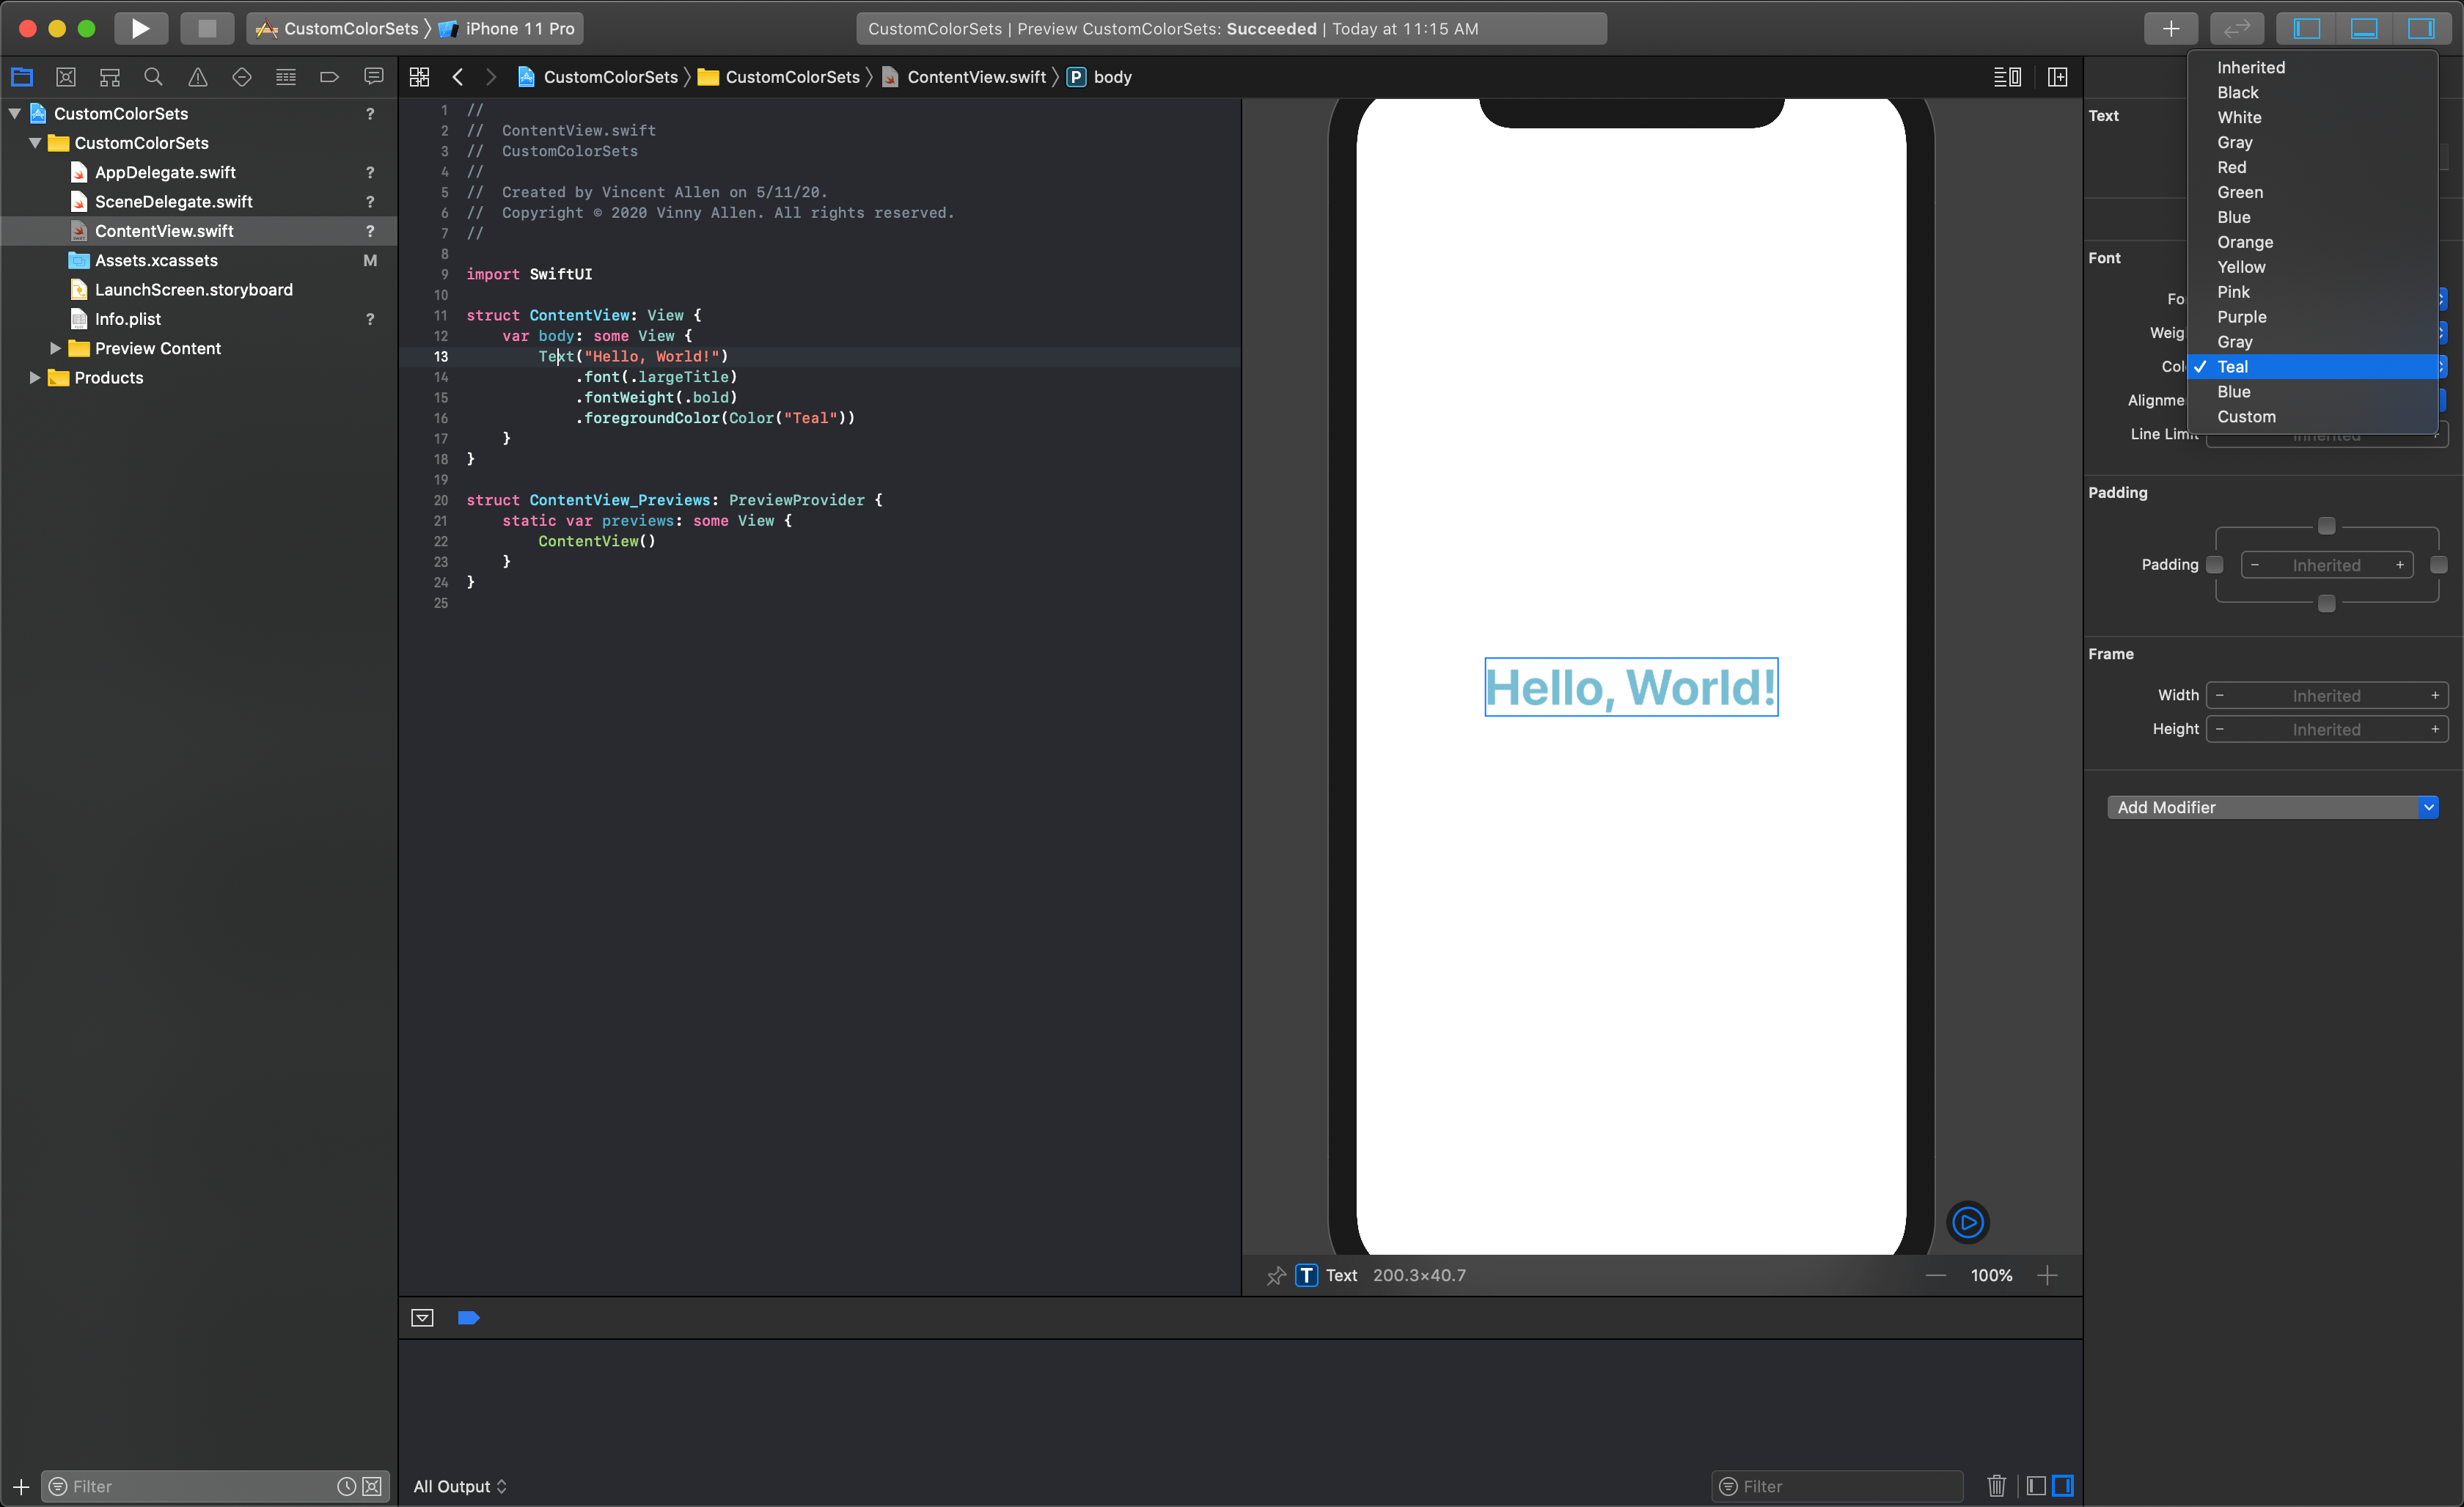Pin the preview with the pin icon

click(1275, 1275)
